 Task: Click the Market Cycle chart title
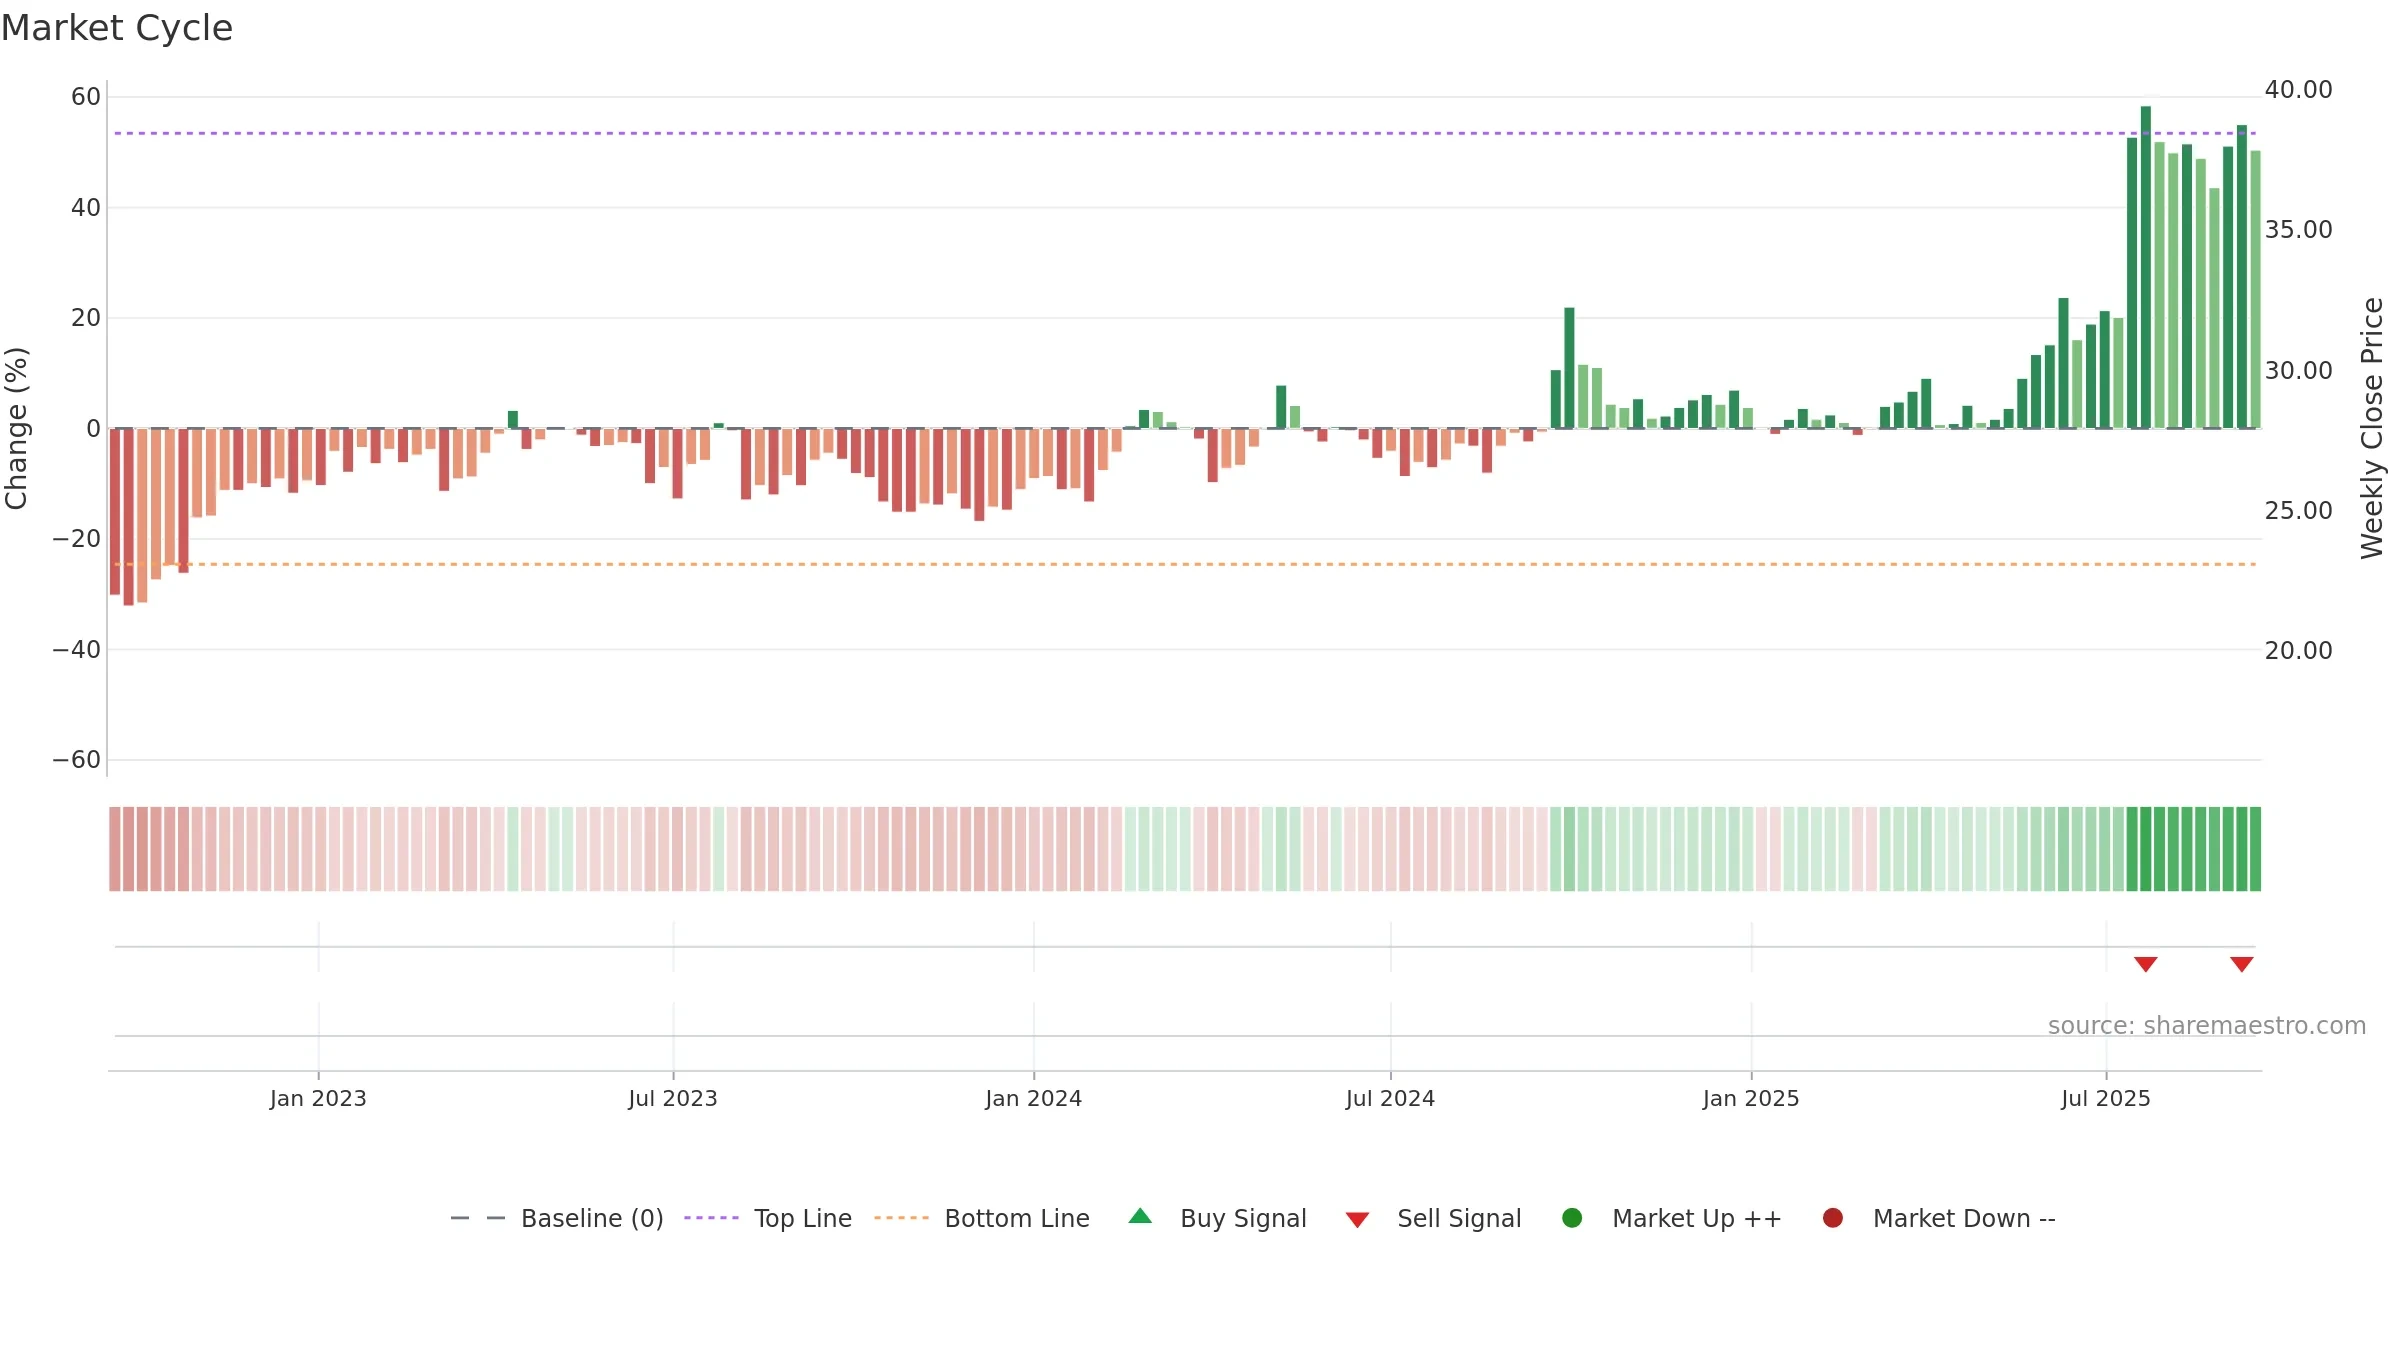tap(117, 28)
